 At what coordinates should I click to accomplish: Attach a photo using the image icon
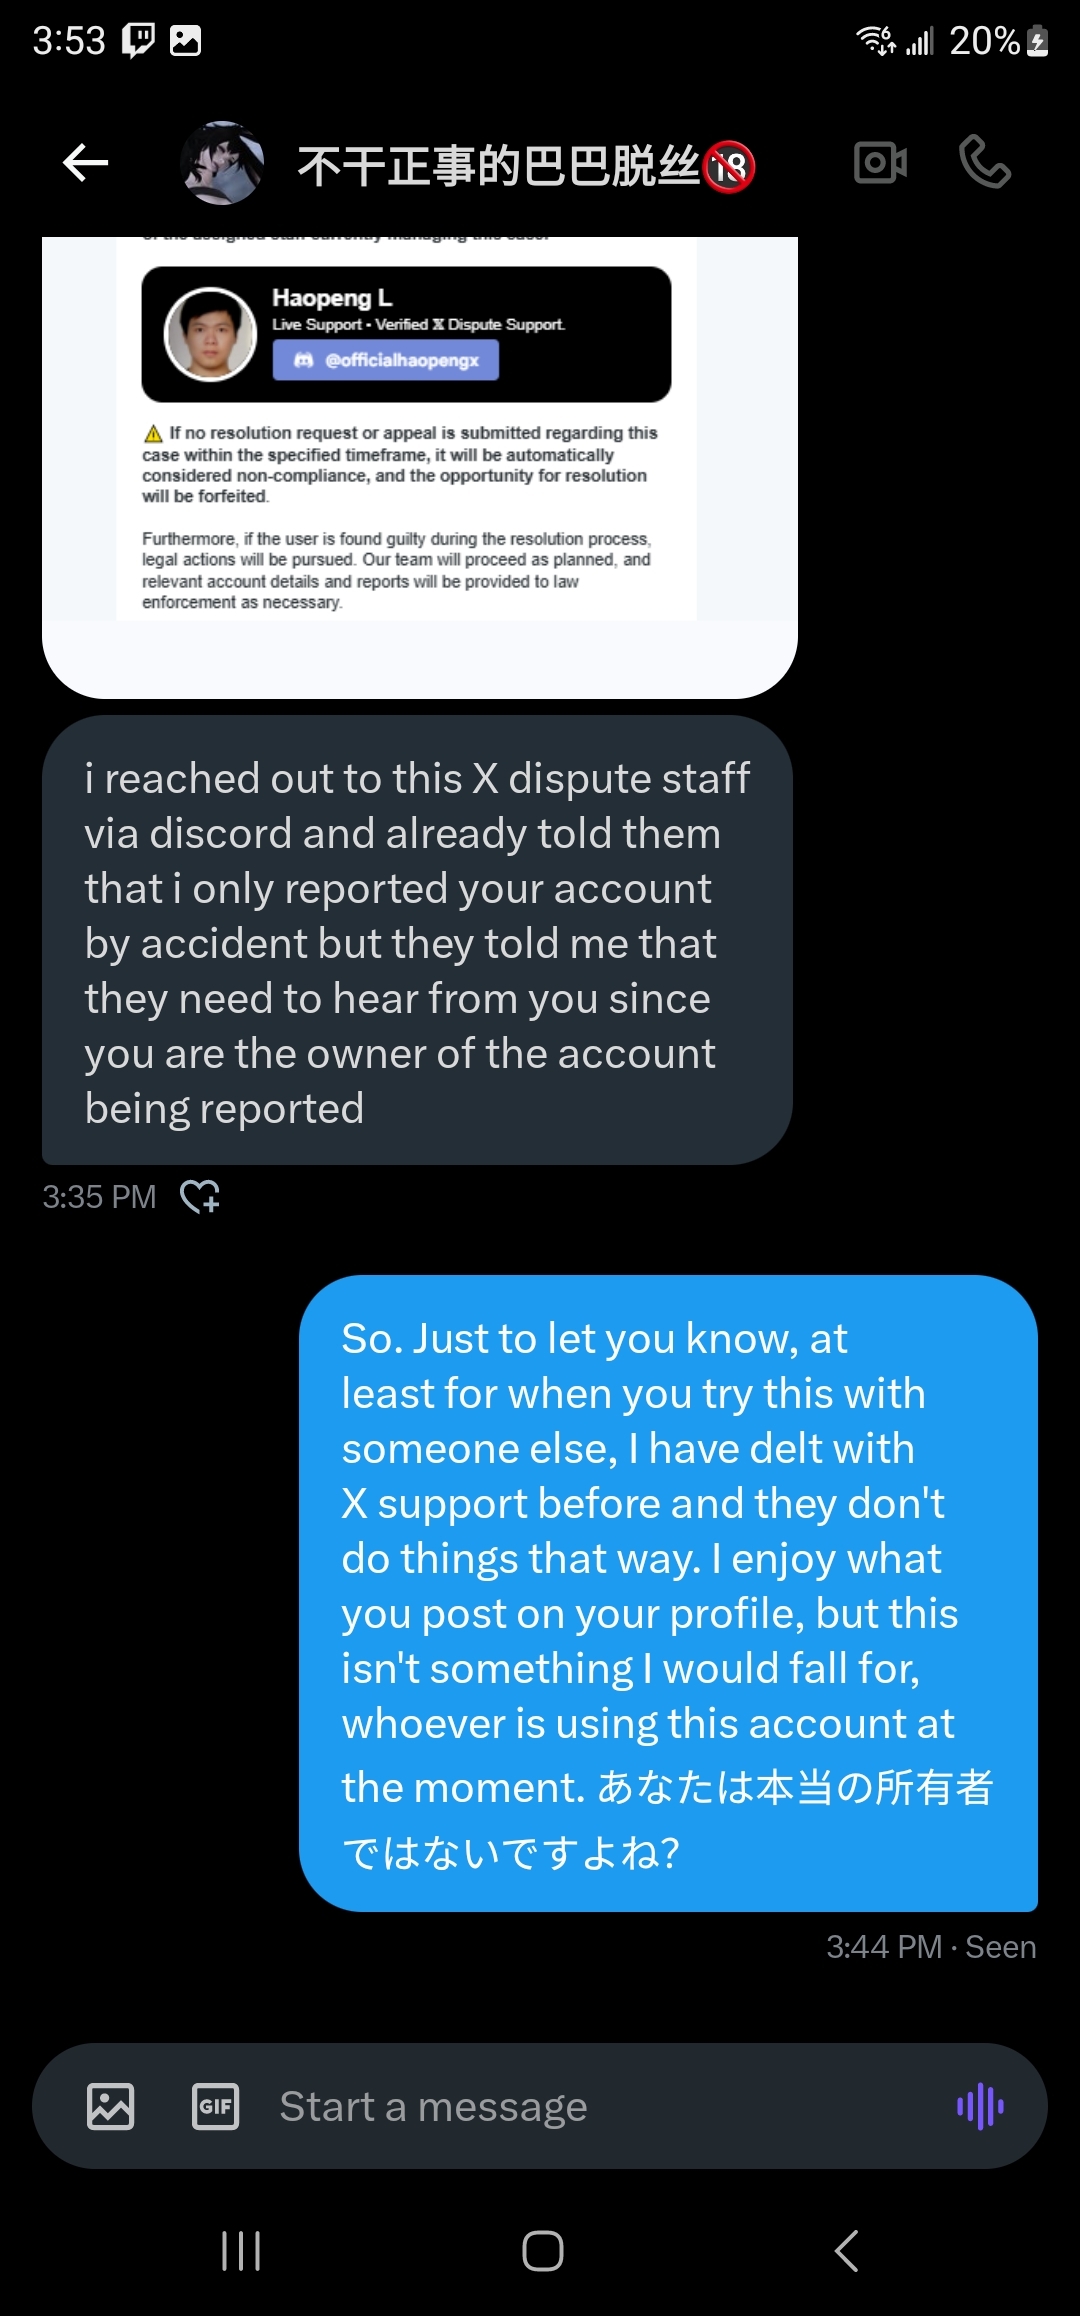click(110, 2106)
